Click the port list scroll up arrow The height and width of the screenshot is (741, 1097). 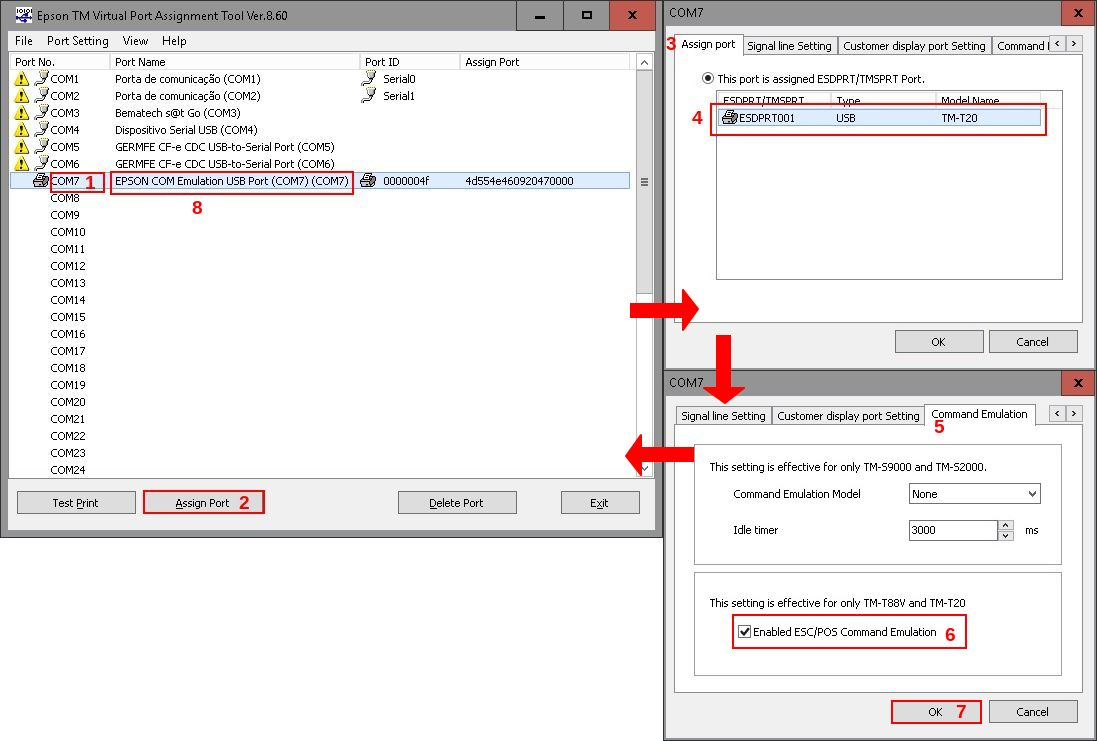(644, 62)
